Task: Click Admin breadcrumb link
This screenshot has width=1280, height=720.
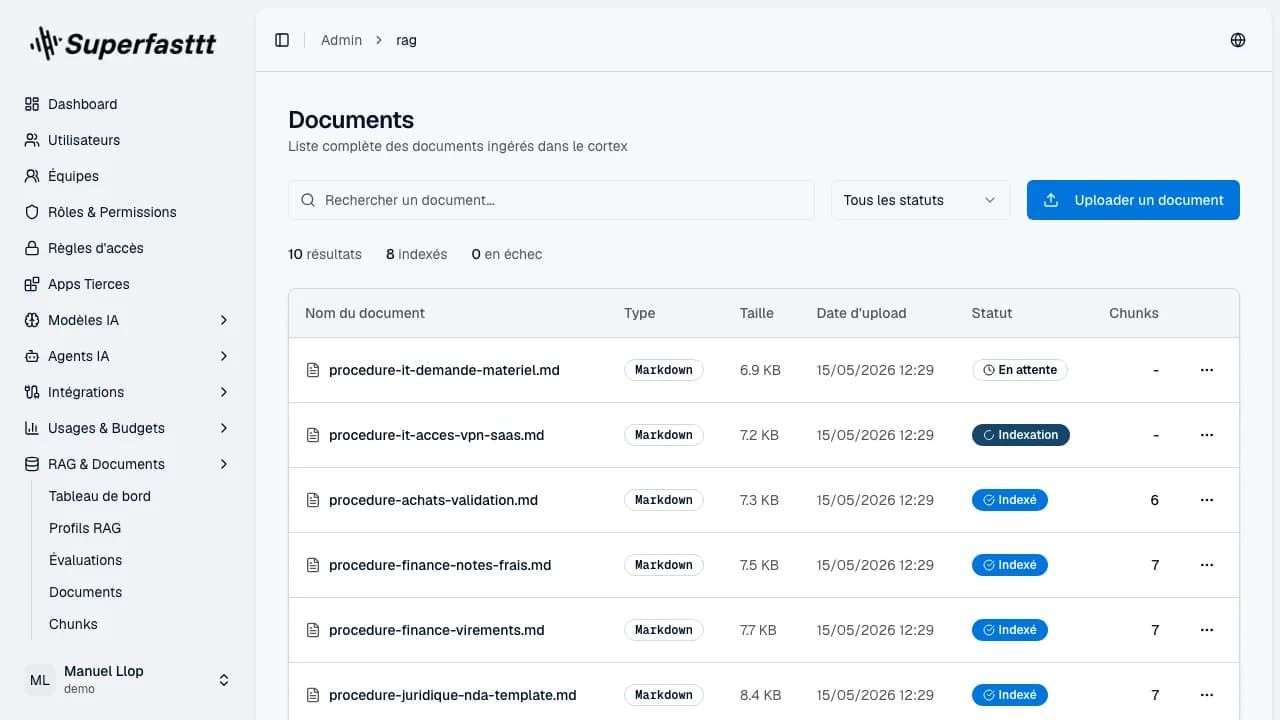Action: click(341, 40)
